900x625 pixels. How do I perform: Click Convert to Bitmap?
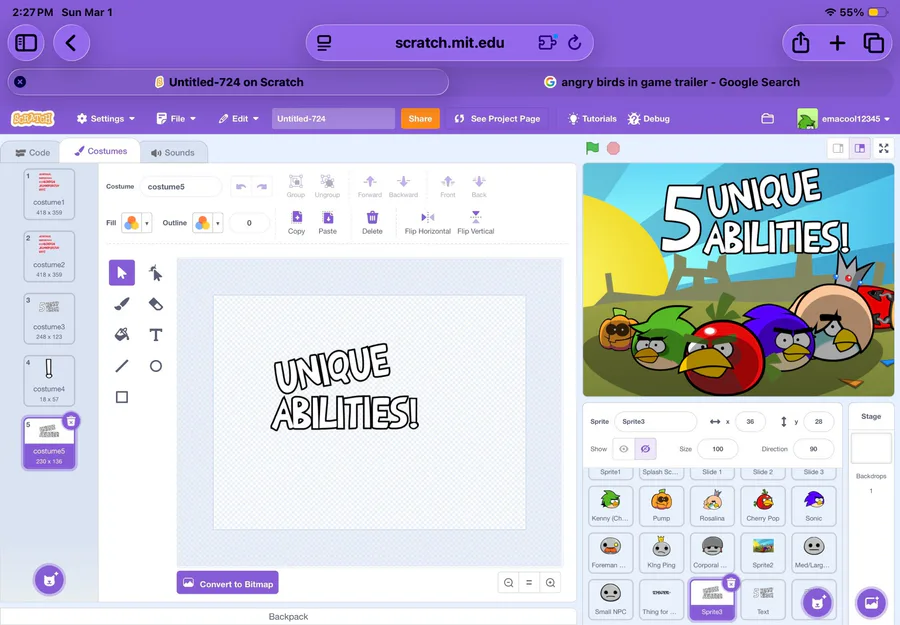pyautogui.click(x=228, y=583)
